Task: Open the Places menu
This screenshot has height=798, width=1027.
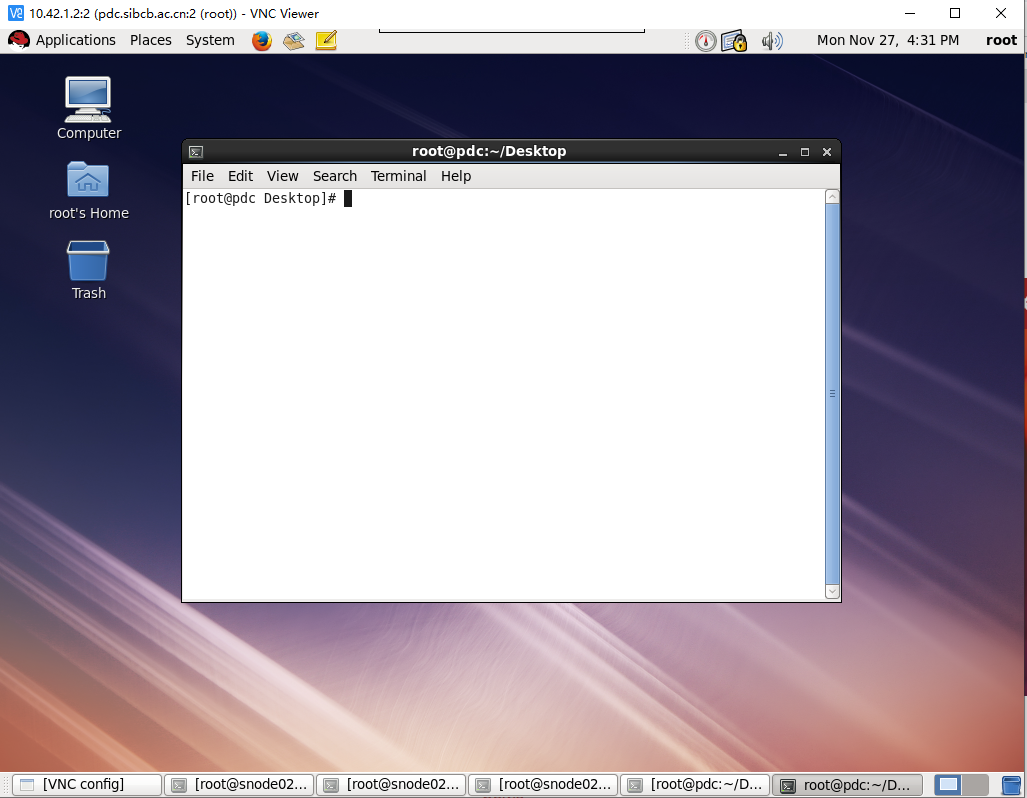Action: click(x=150, y=40)
